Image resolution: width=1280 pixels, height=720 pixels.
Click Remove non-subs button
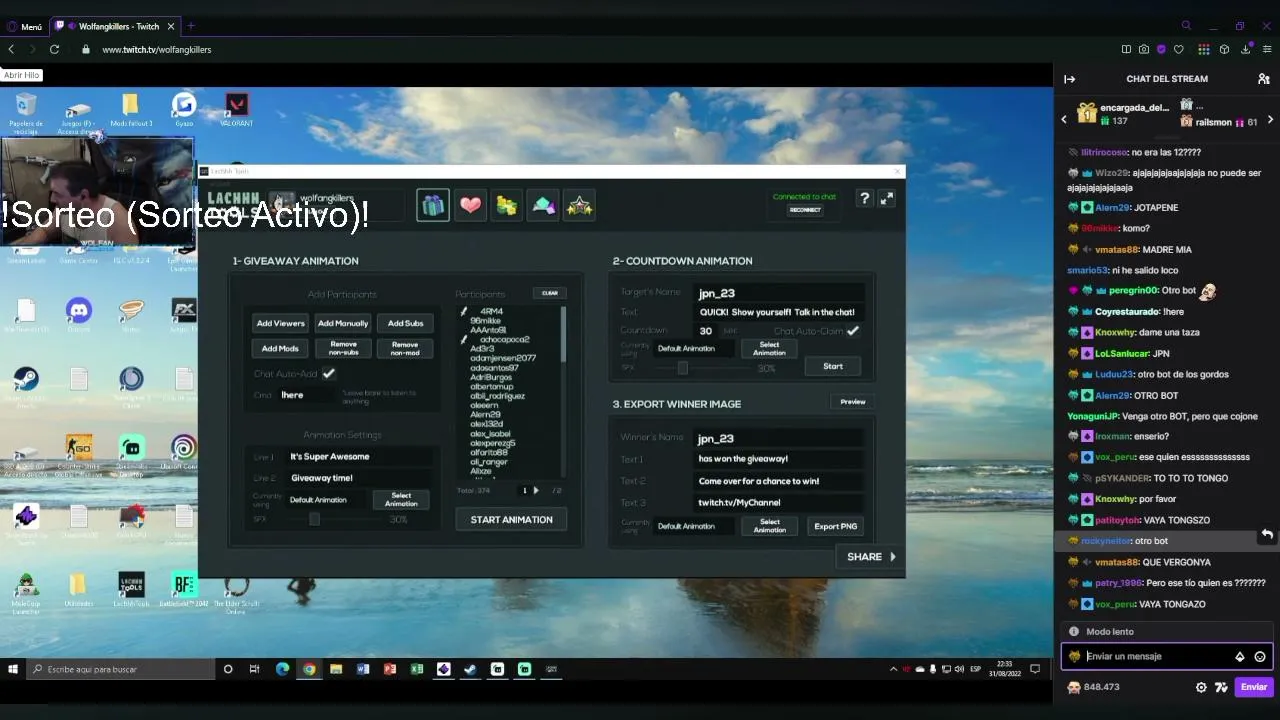[x=343, y=348]
